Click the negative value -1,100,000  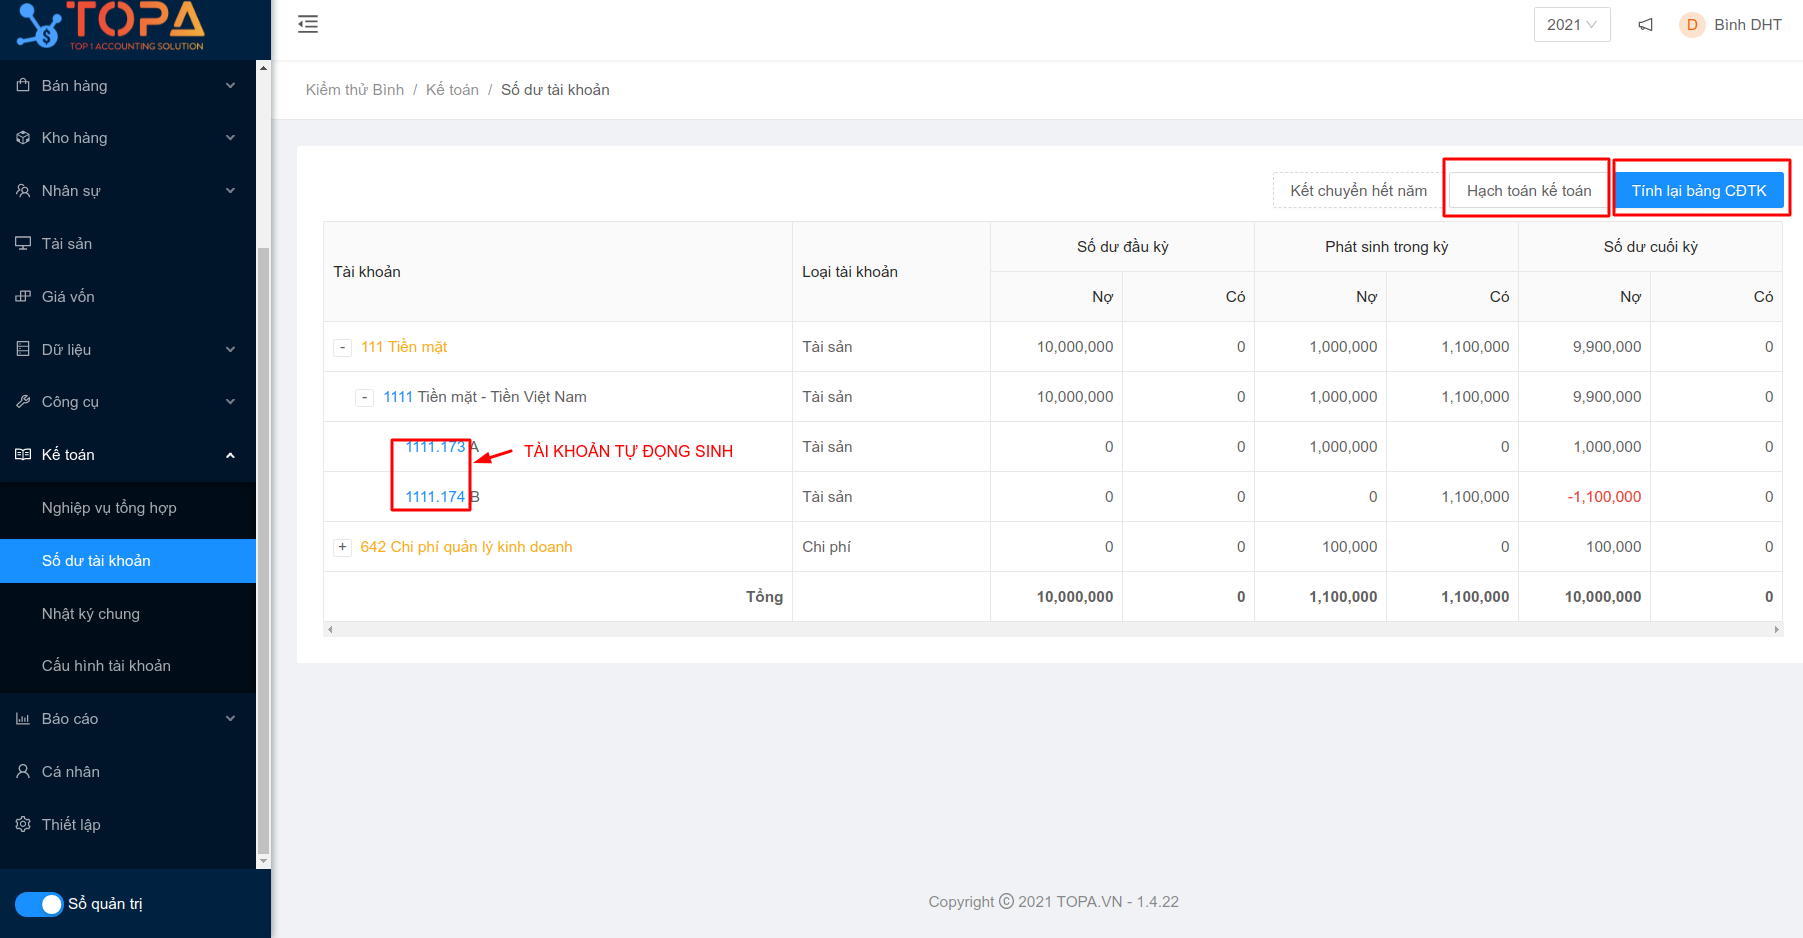click(1604, 497)
